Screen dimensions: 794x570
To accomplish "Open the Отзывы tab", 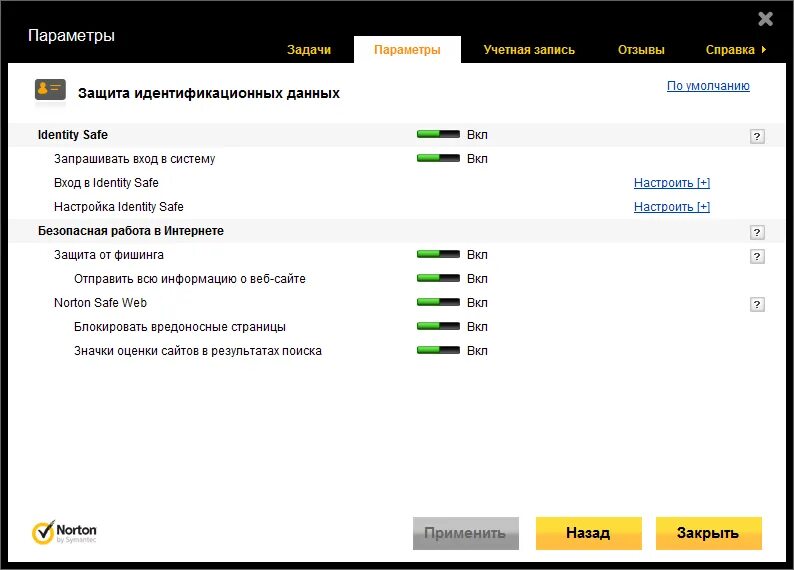I will click(641, 50).
